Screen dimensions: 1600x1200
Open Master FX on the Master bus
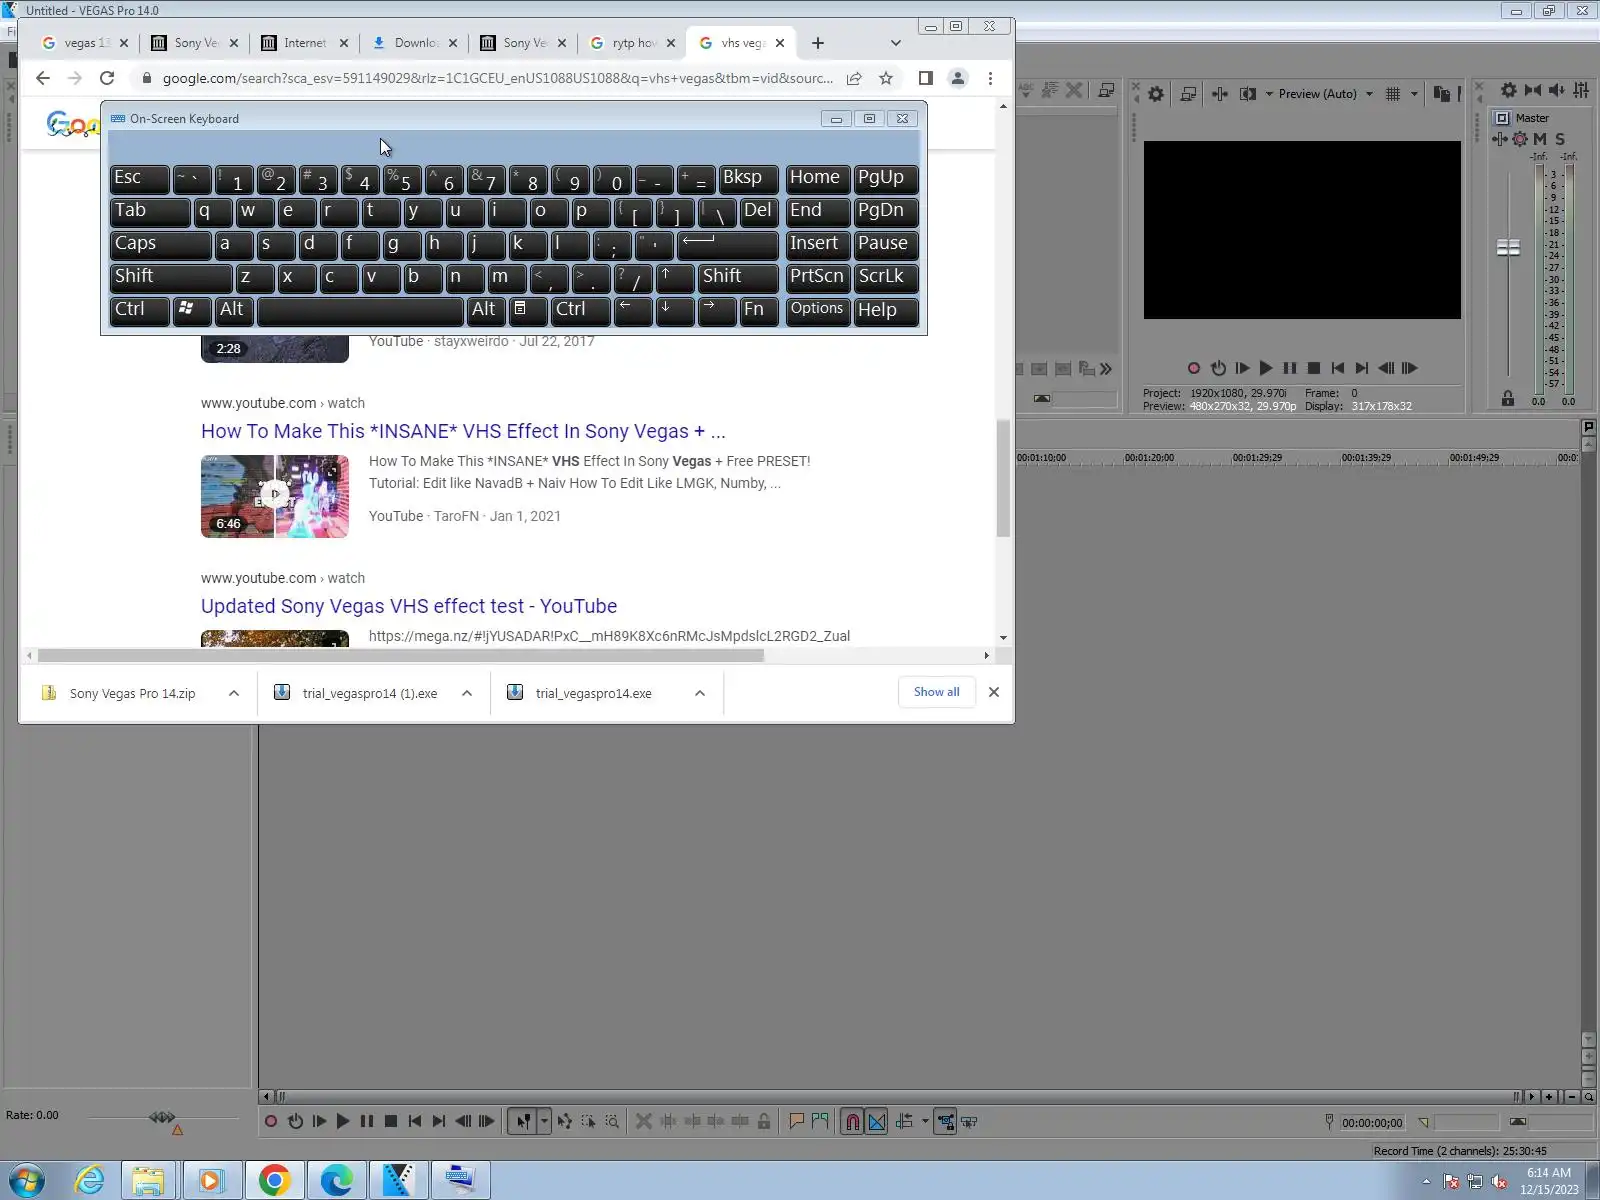[x=1500, y=139]
